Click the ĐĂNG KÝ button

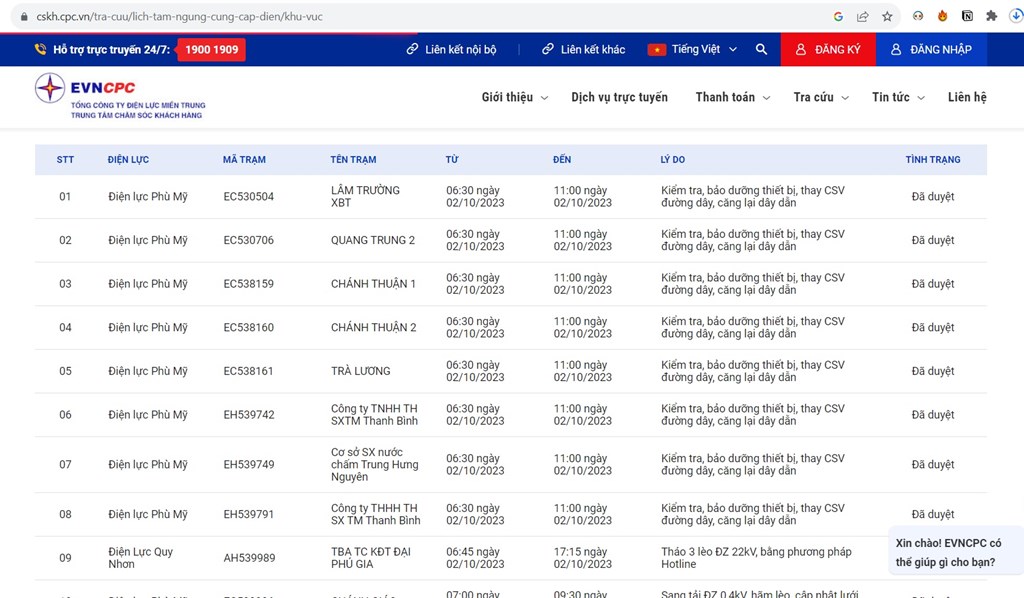coord(827,49)
